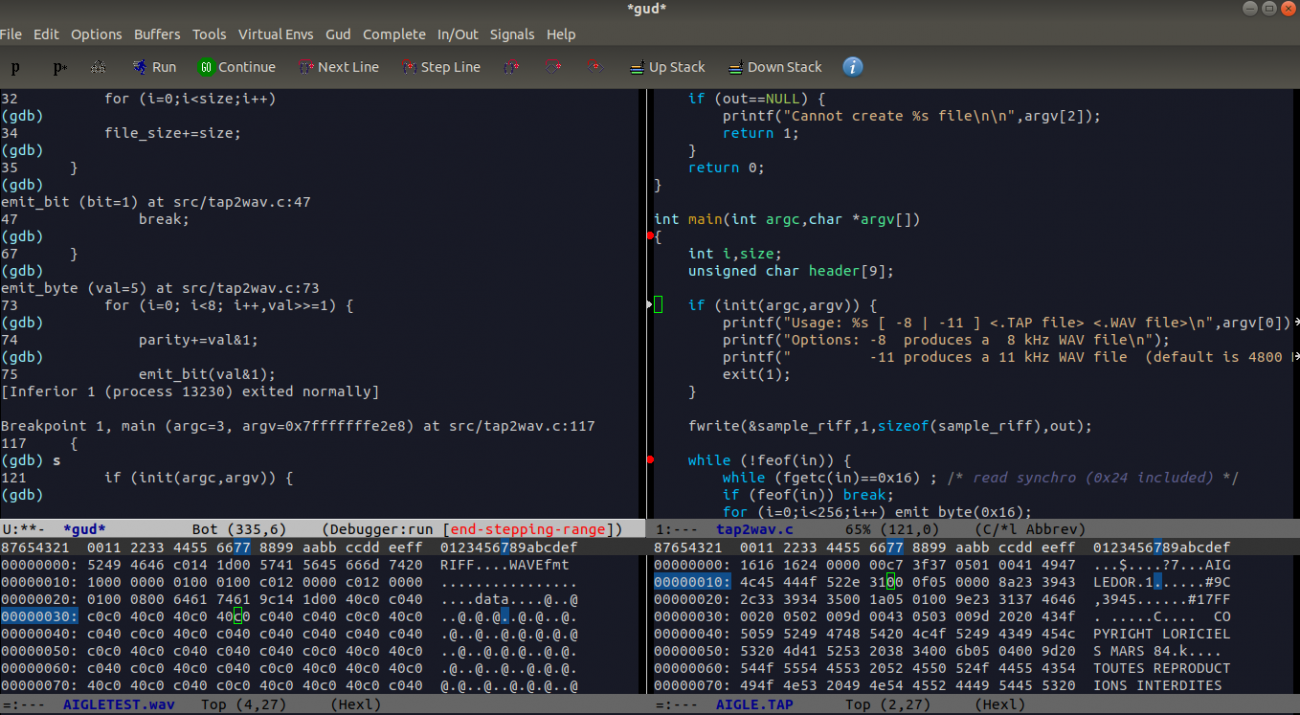Open the Signals menu

(x=512, y=34)
